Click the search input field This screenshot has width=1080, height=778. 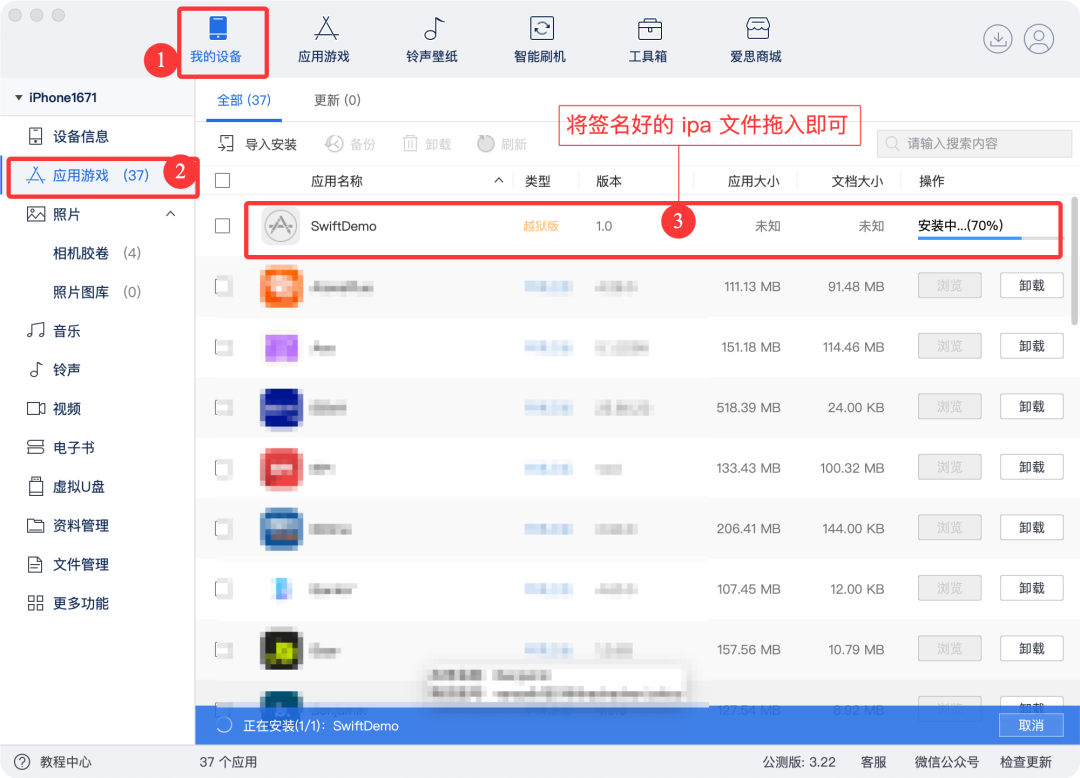tap(975, 143)
